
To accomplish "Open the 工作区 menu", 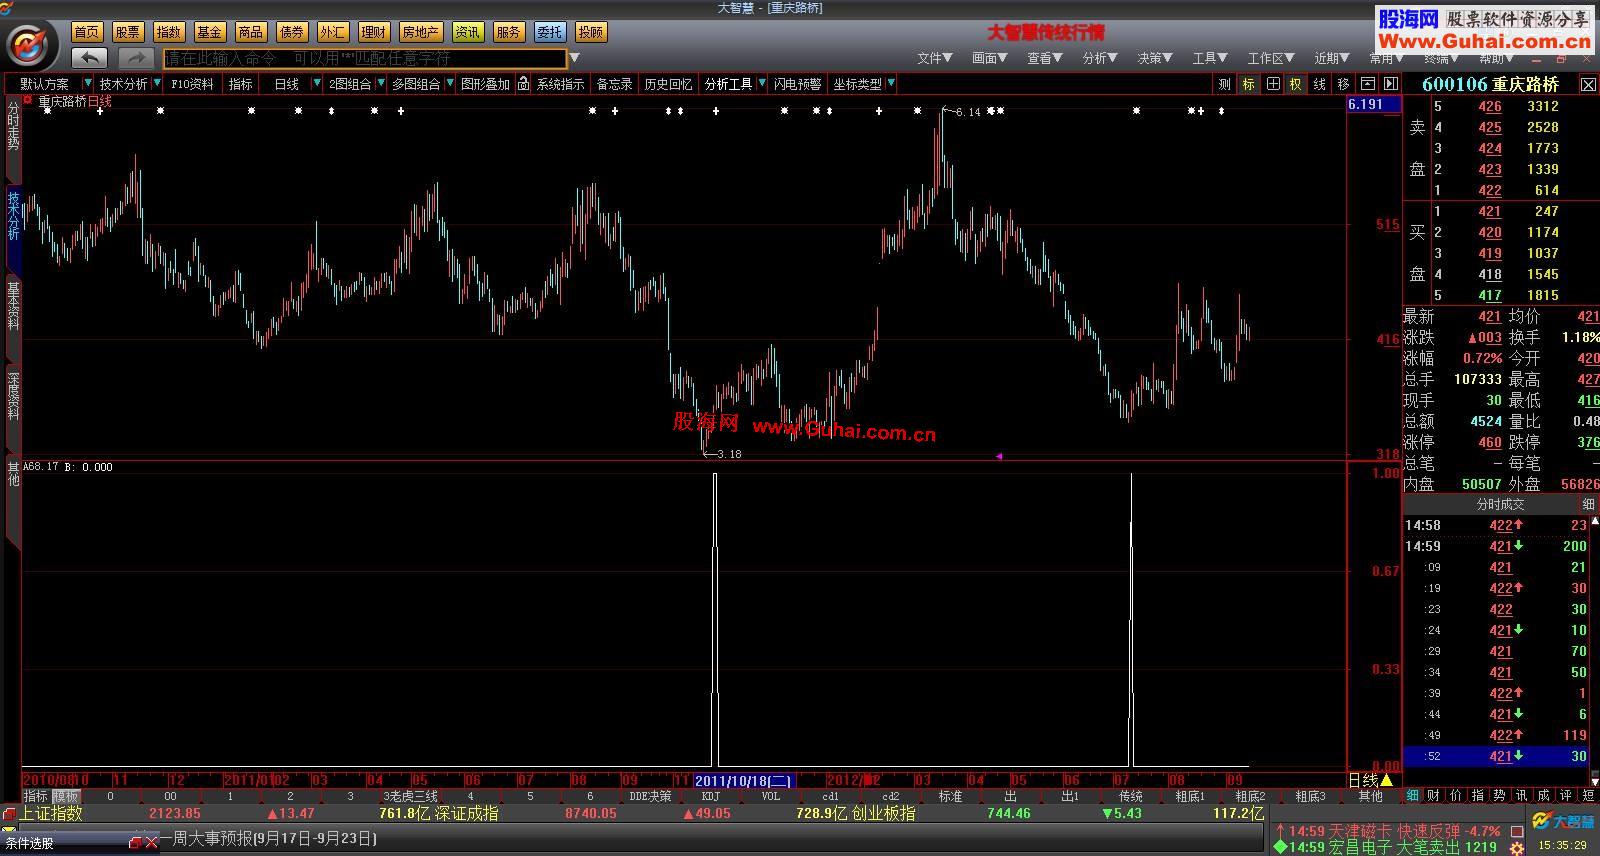I will tap(1270, 58).
